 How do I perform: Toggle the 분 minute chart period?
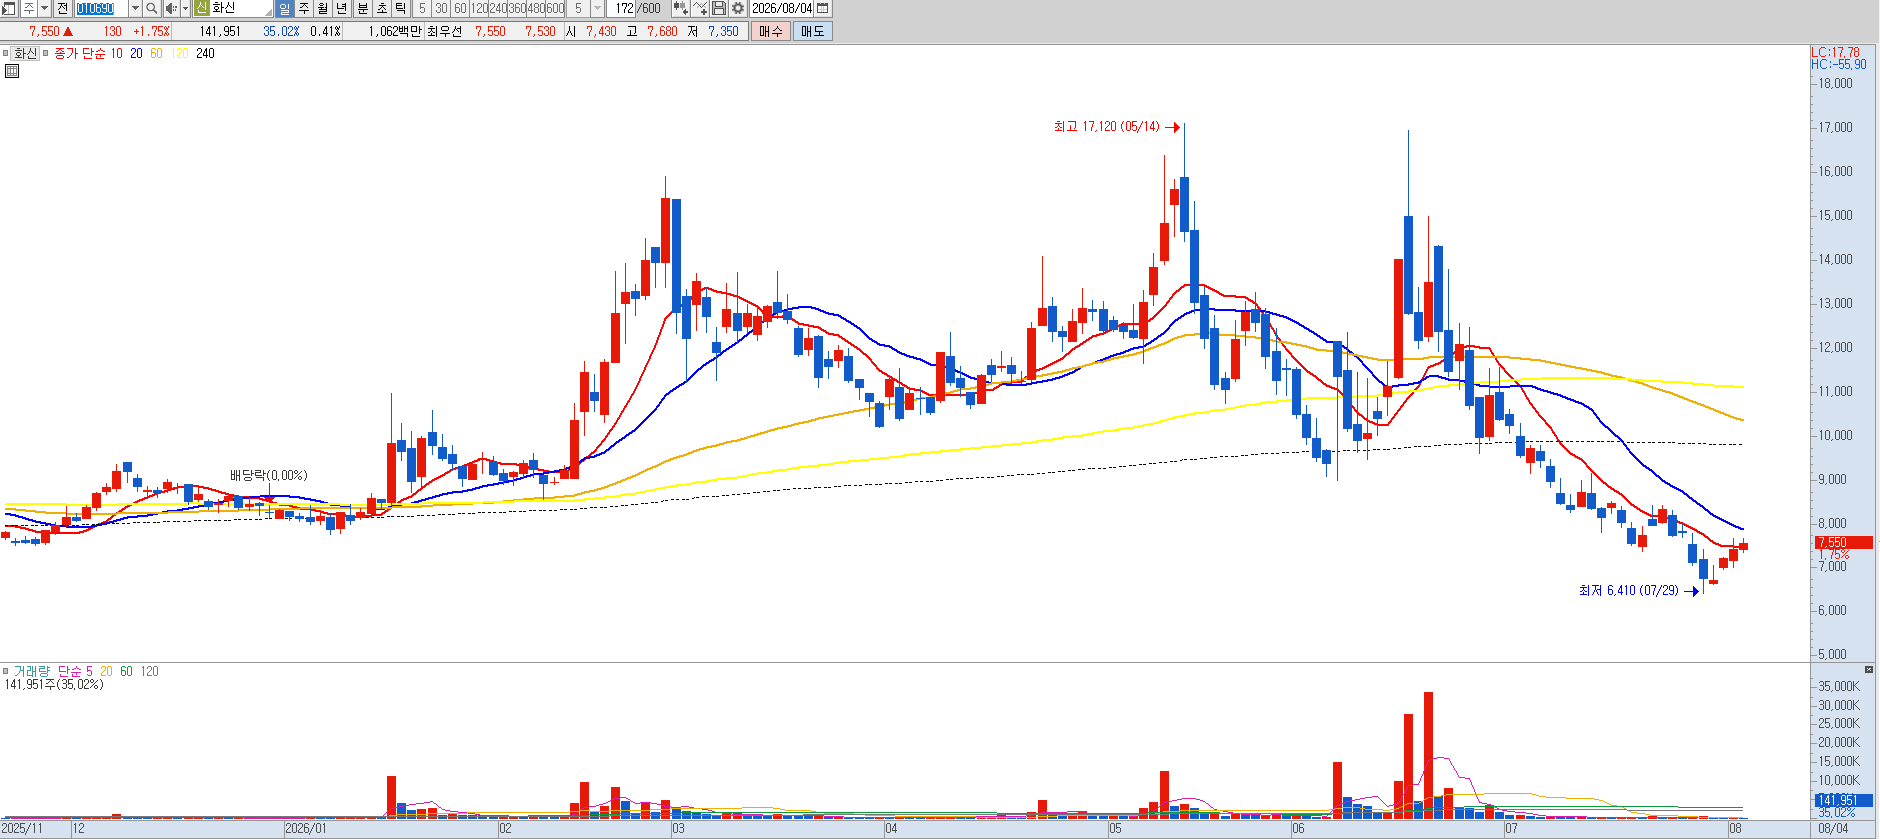362,8
